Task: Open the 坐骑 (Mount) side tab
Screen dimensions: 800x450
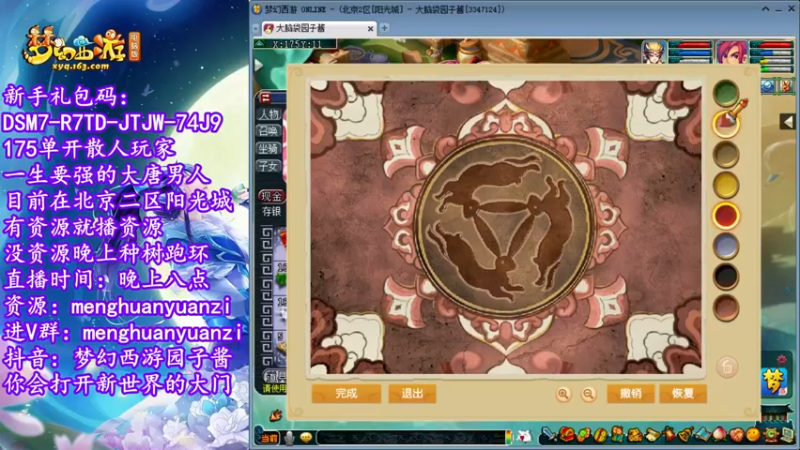Action: click(x=268, y=149)
